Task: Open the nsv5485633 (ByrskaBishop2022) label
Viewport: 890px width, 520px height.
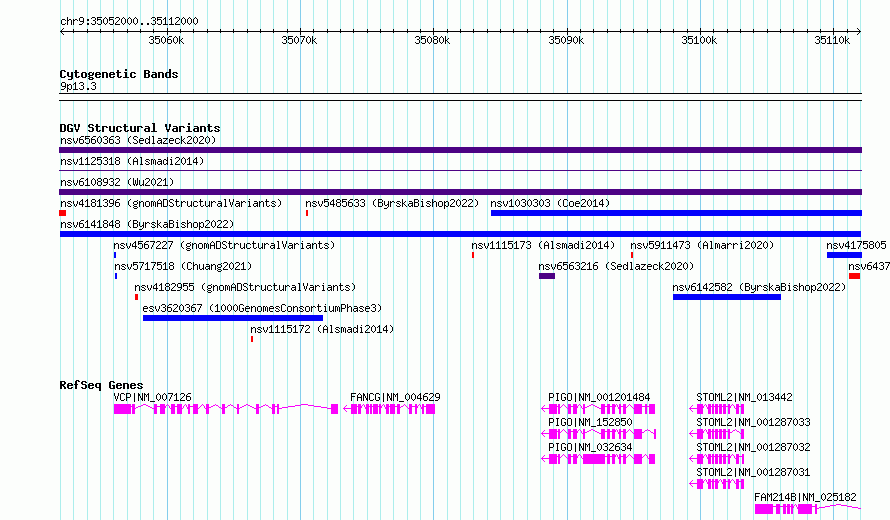Action: tap(392, 203)
